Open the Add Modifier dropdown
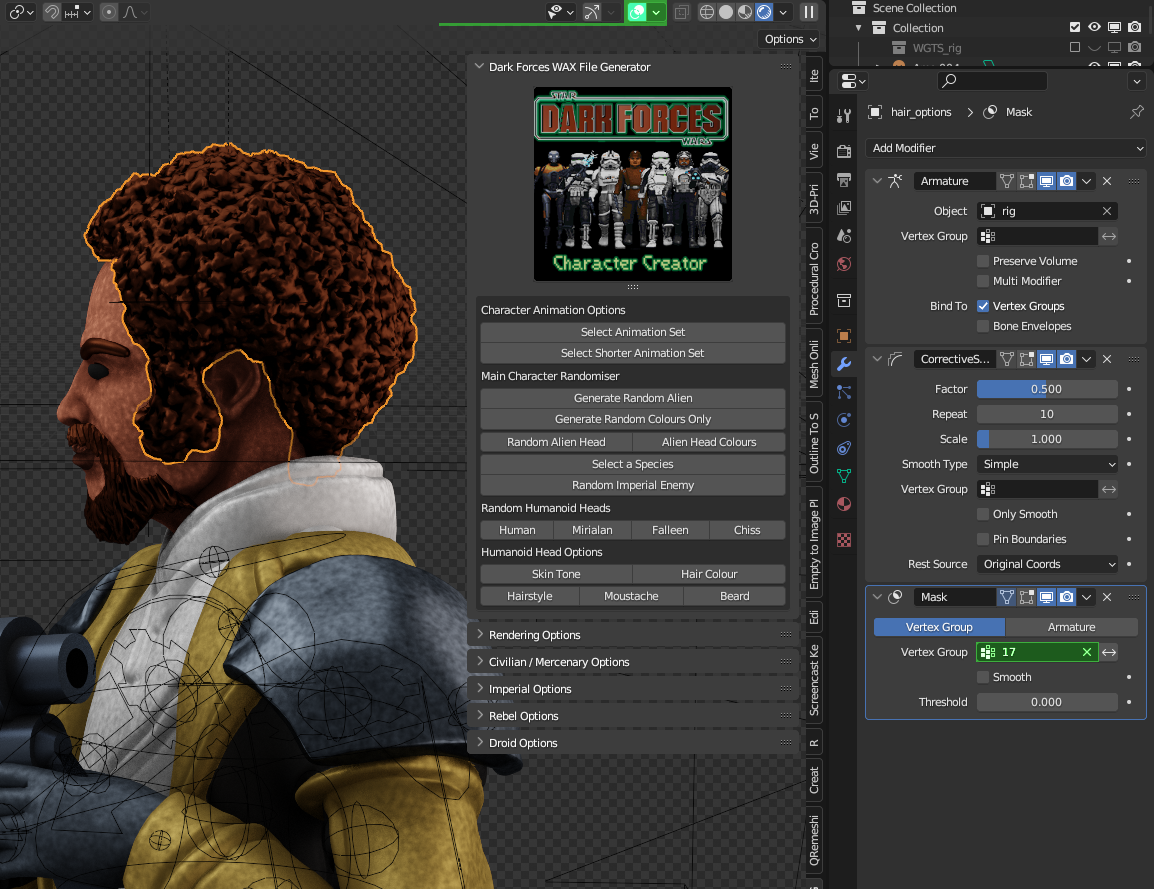The image size is (1154, 889). point(1005,148)
